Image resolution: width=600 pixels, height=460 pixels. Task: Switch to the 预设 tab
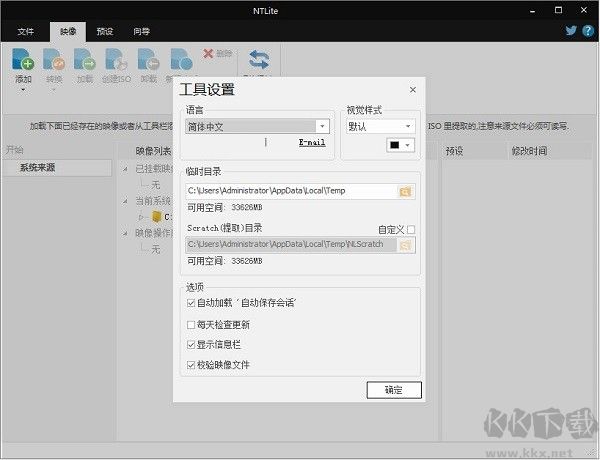point(104,31)
